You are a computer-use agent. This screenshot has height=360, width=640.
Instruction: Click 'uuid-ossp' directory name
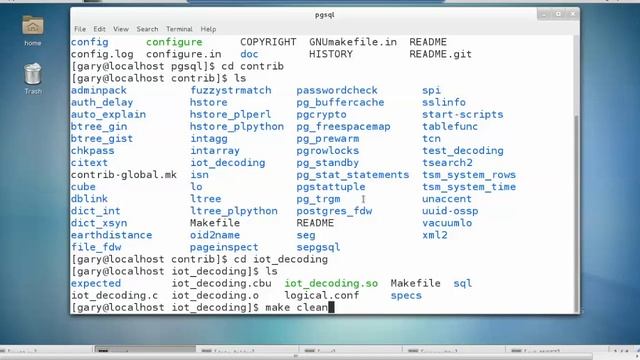[450, 211]
